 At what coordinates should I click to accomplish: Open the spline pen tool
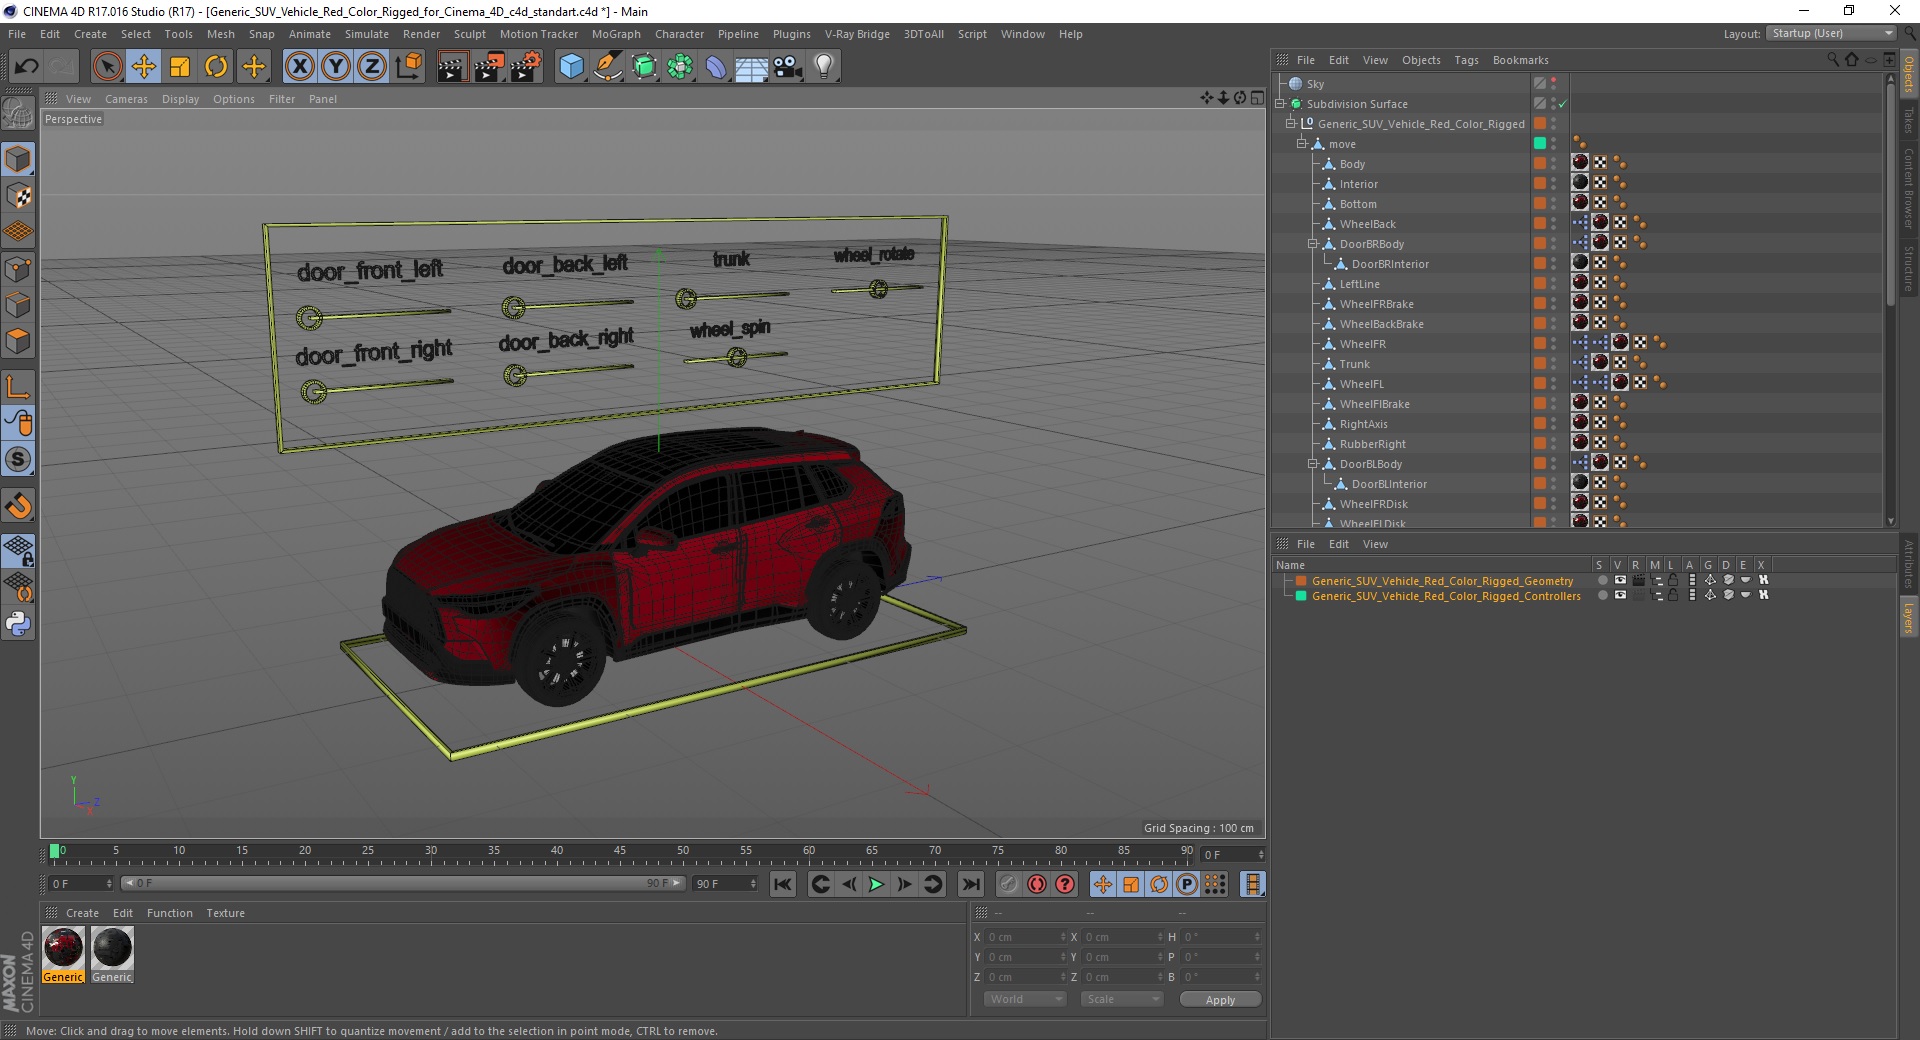(x=608, y=66)
